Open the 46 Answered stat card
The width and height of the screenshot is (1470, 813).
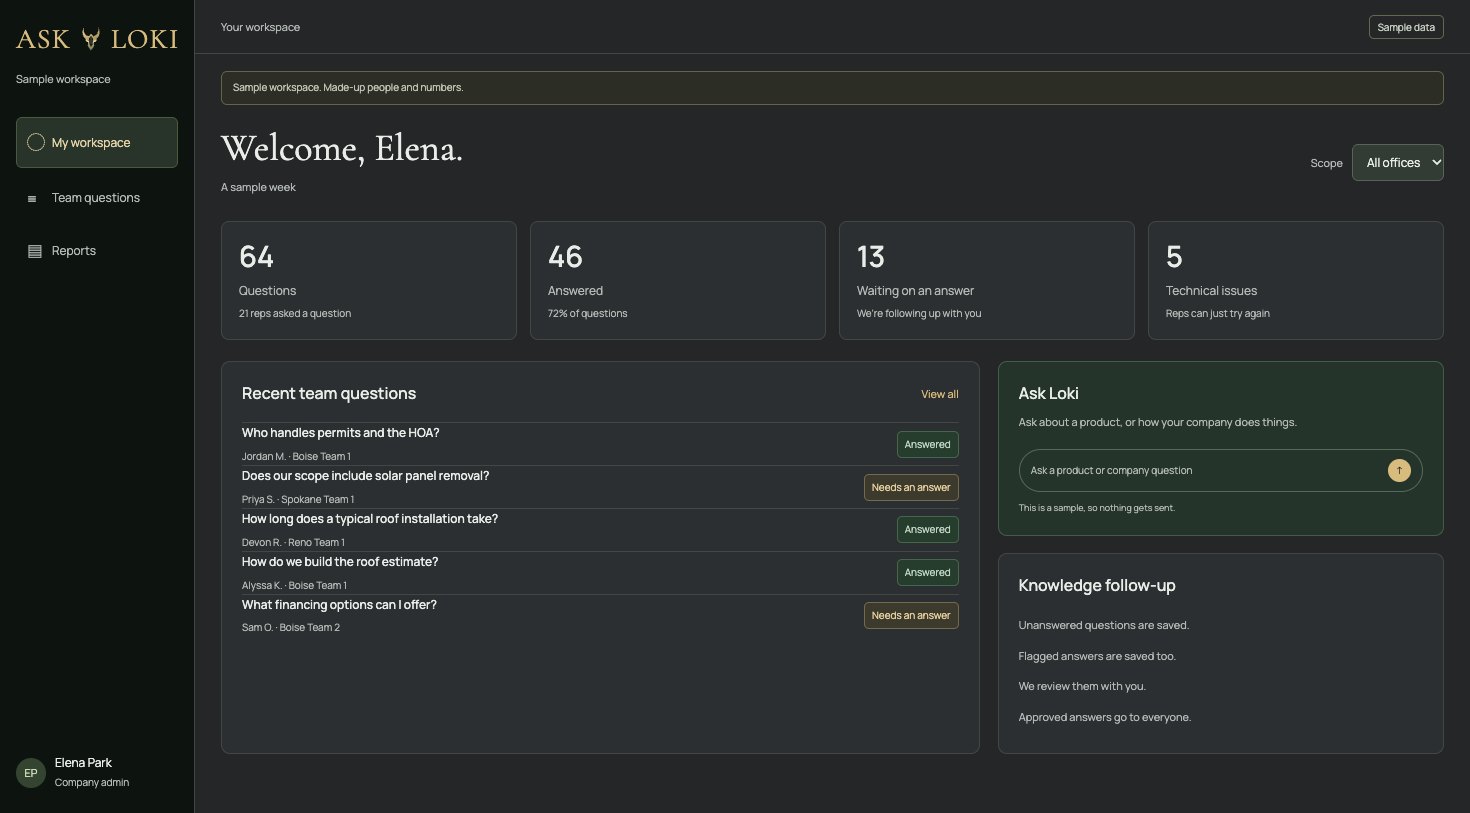678,280
